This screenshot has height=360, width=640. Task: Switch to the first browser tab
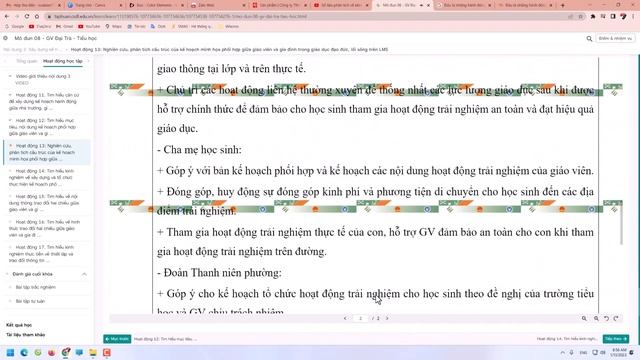click(x=33, y=5)
